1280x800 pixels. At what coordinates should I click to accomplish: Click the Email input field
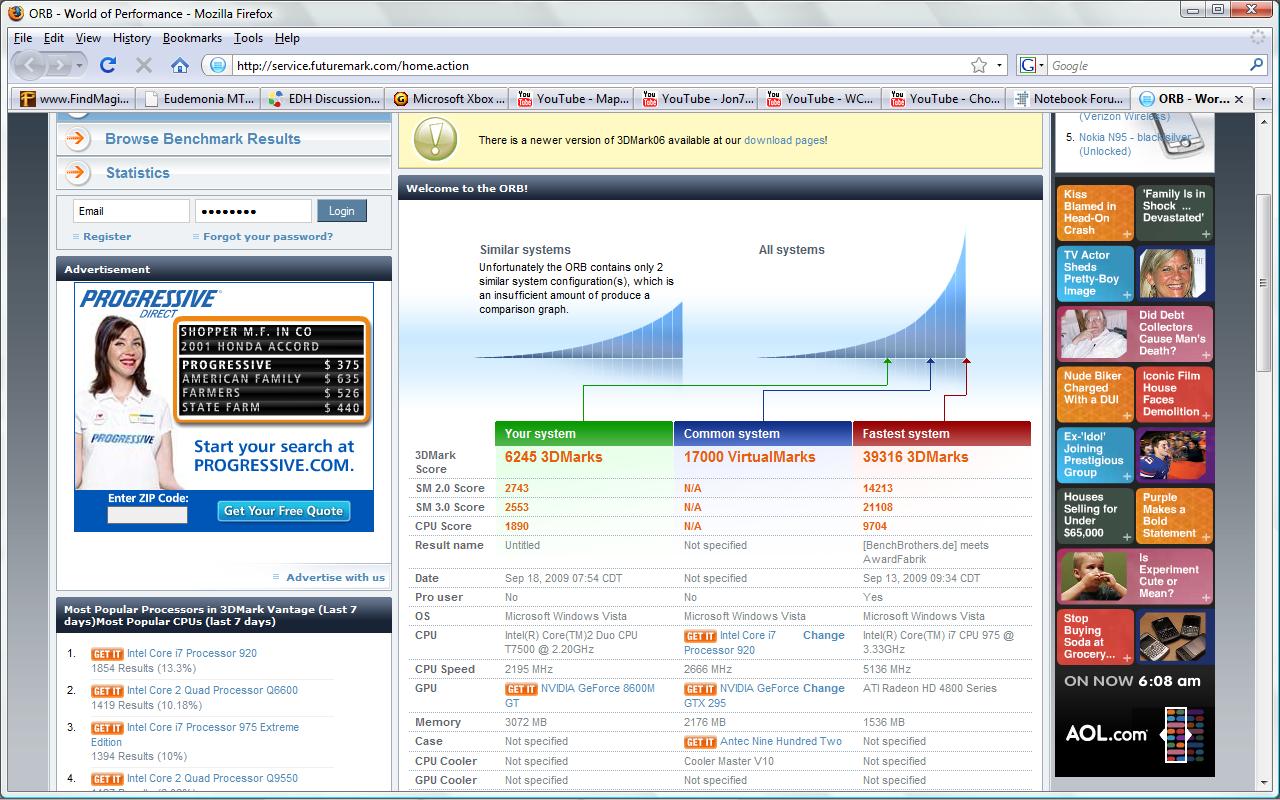click(131, 211)
